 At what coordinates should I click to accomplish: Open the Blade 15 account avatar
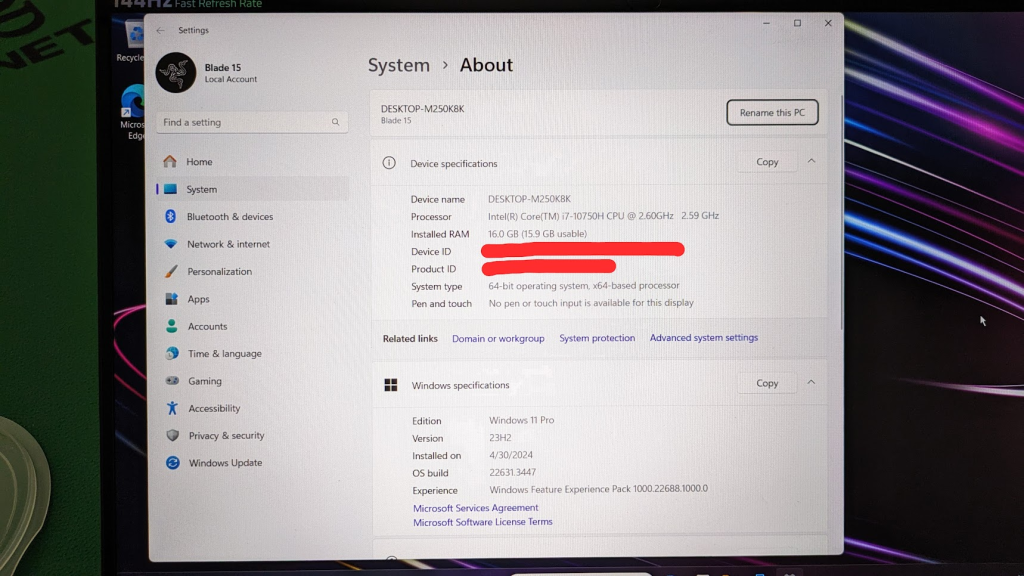(176, 72)
